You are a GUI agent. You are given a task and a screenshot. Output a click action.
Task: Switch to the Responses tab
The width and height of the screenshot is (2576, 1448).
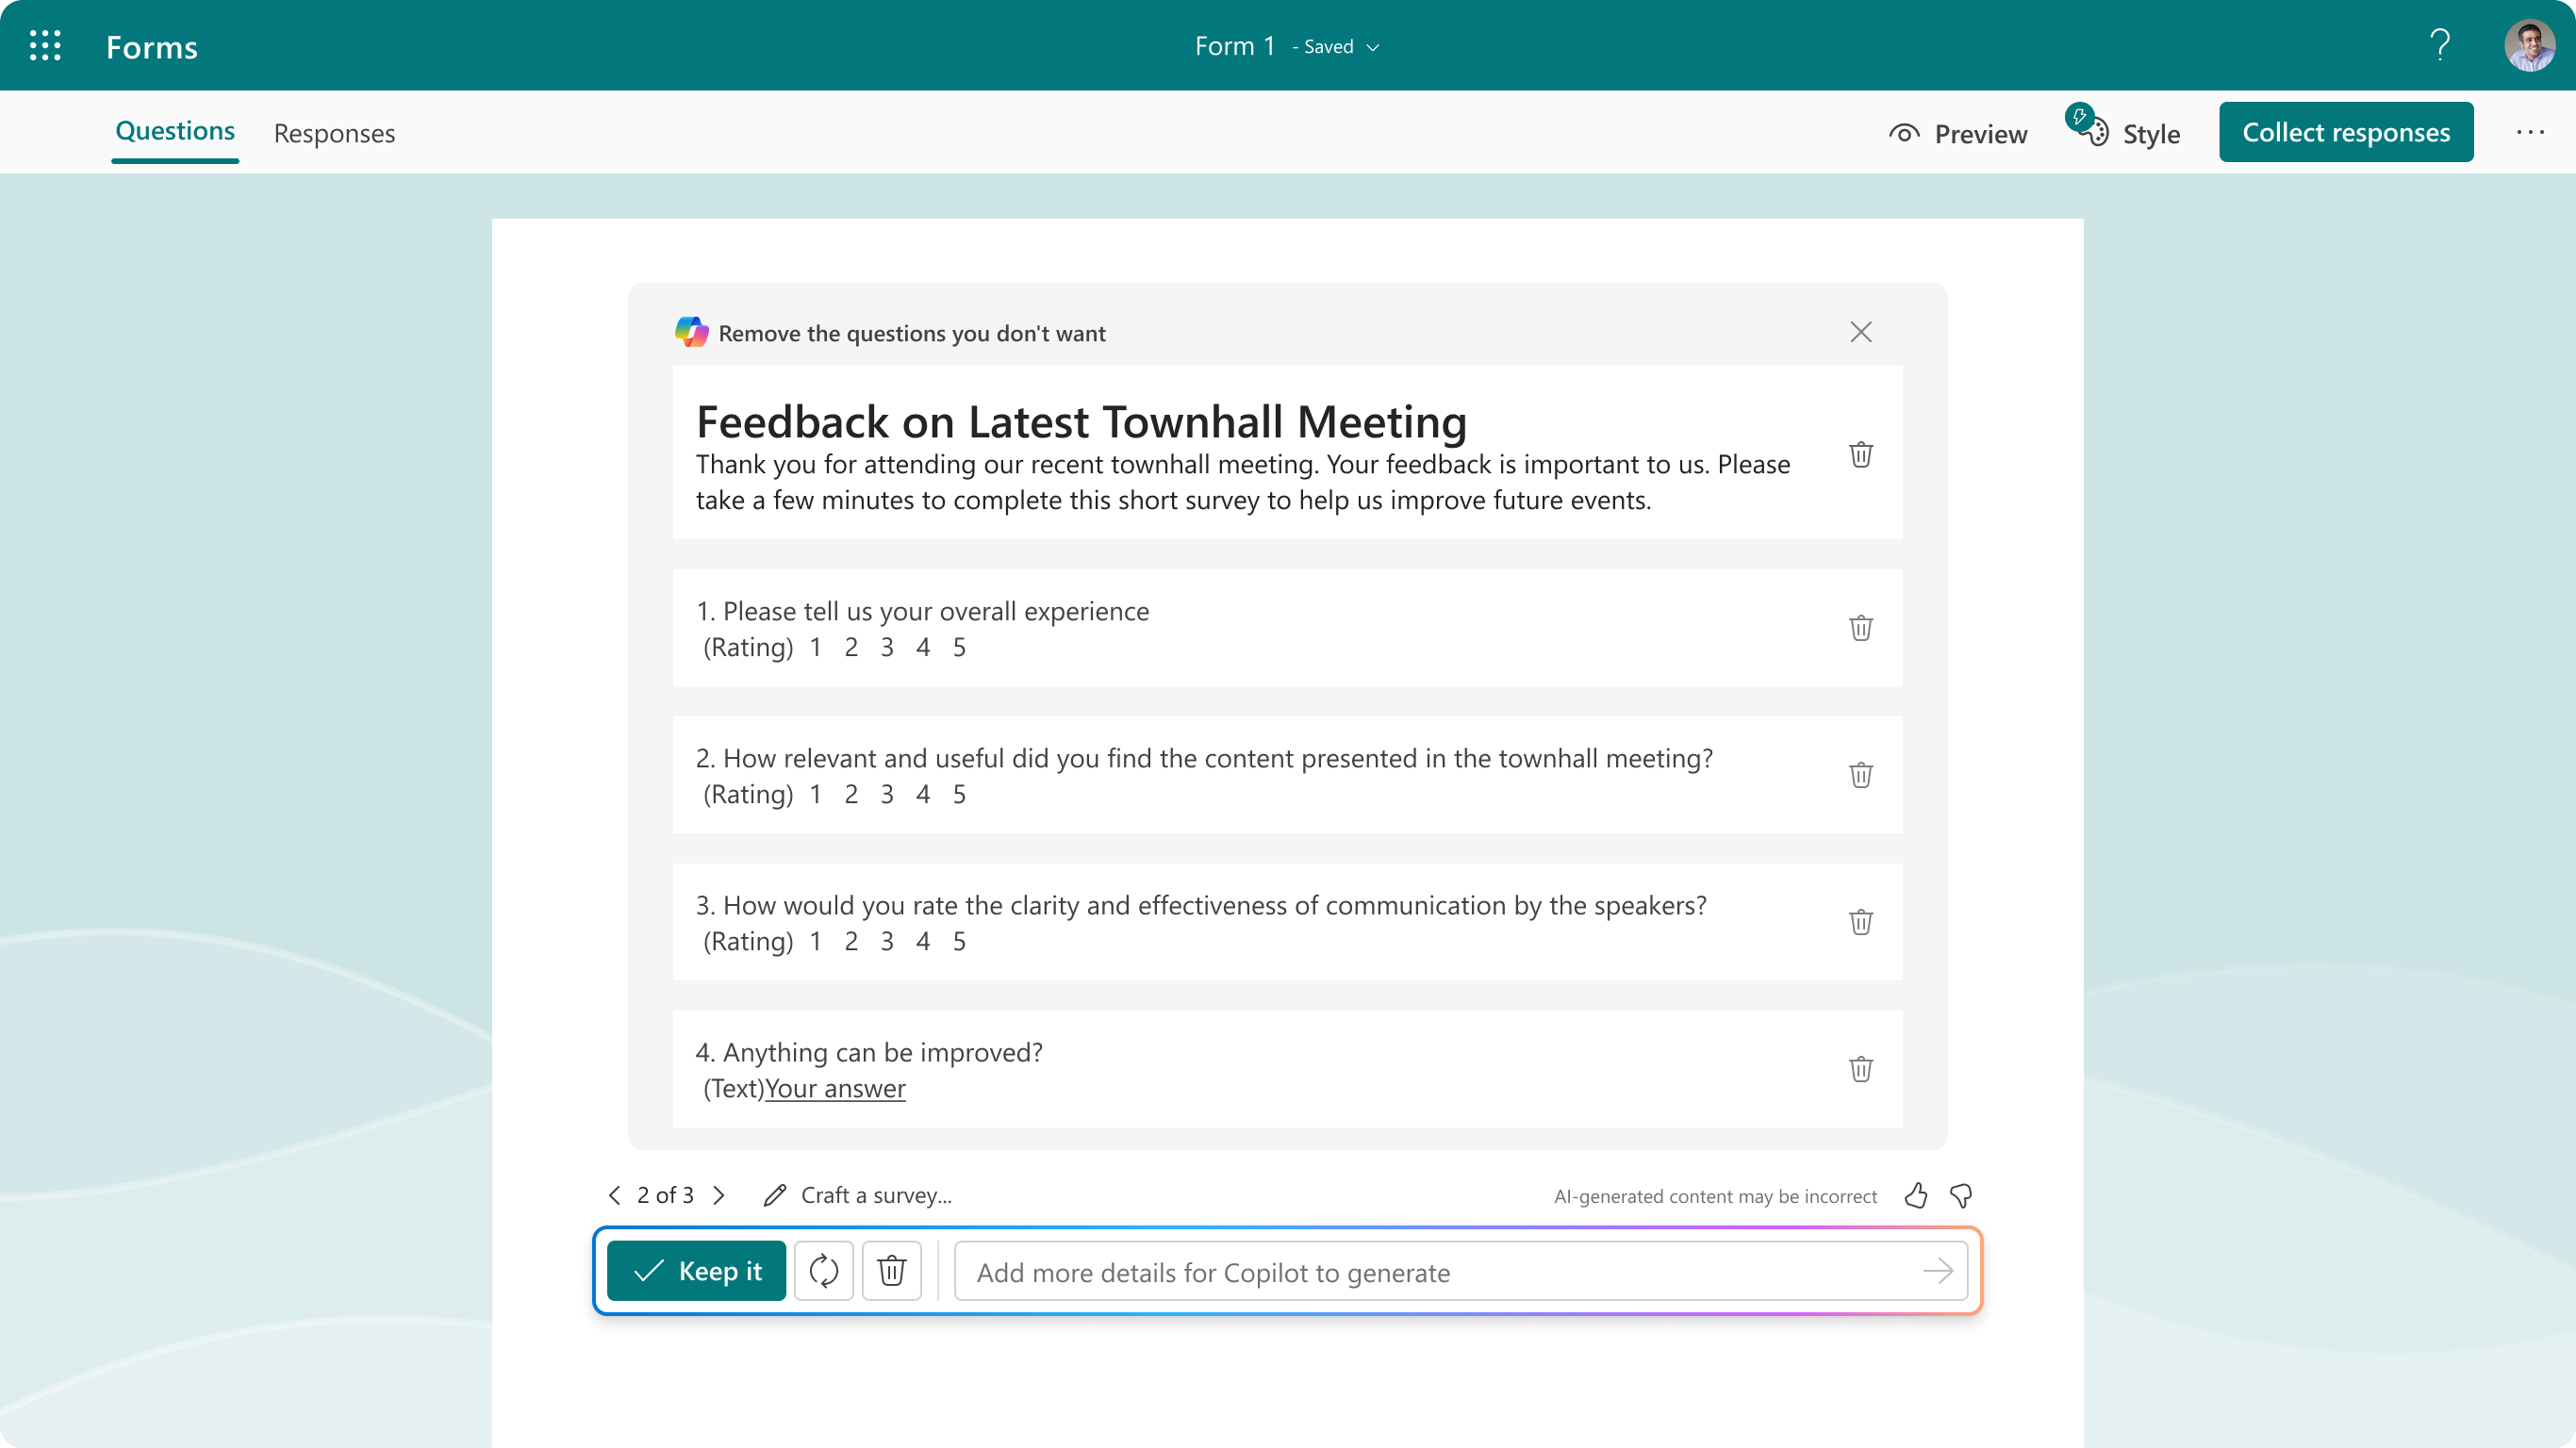pyautogui.click(x=335, y=133)
